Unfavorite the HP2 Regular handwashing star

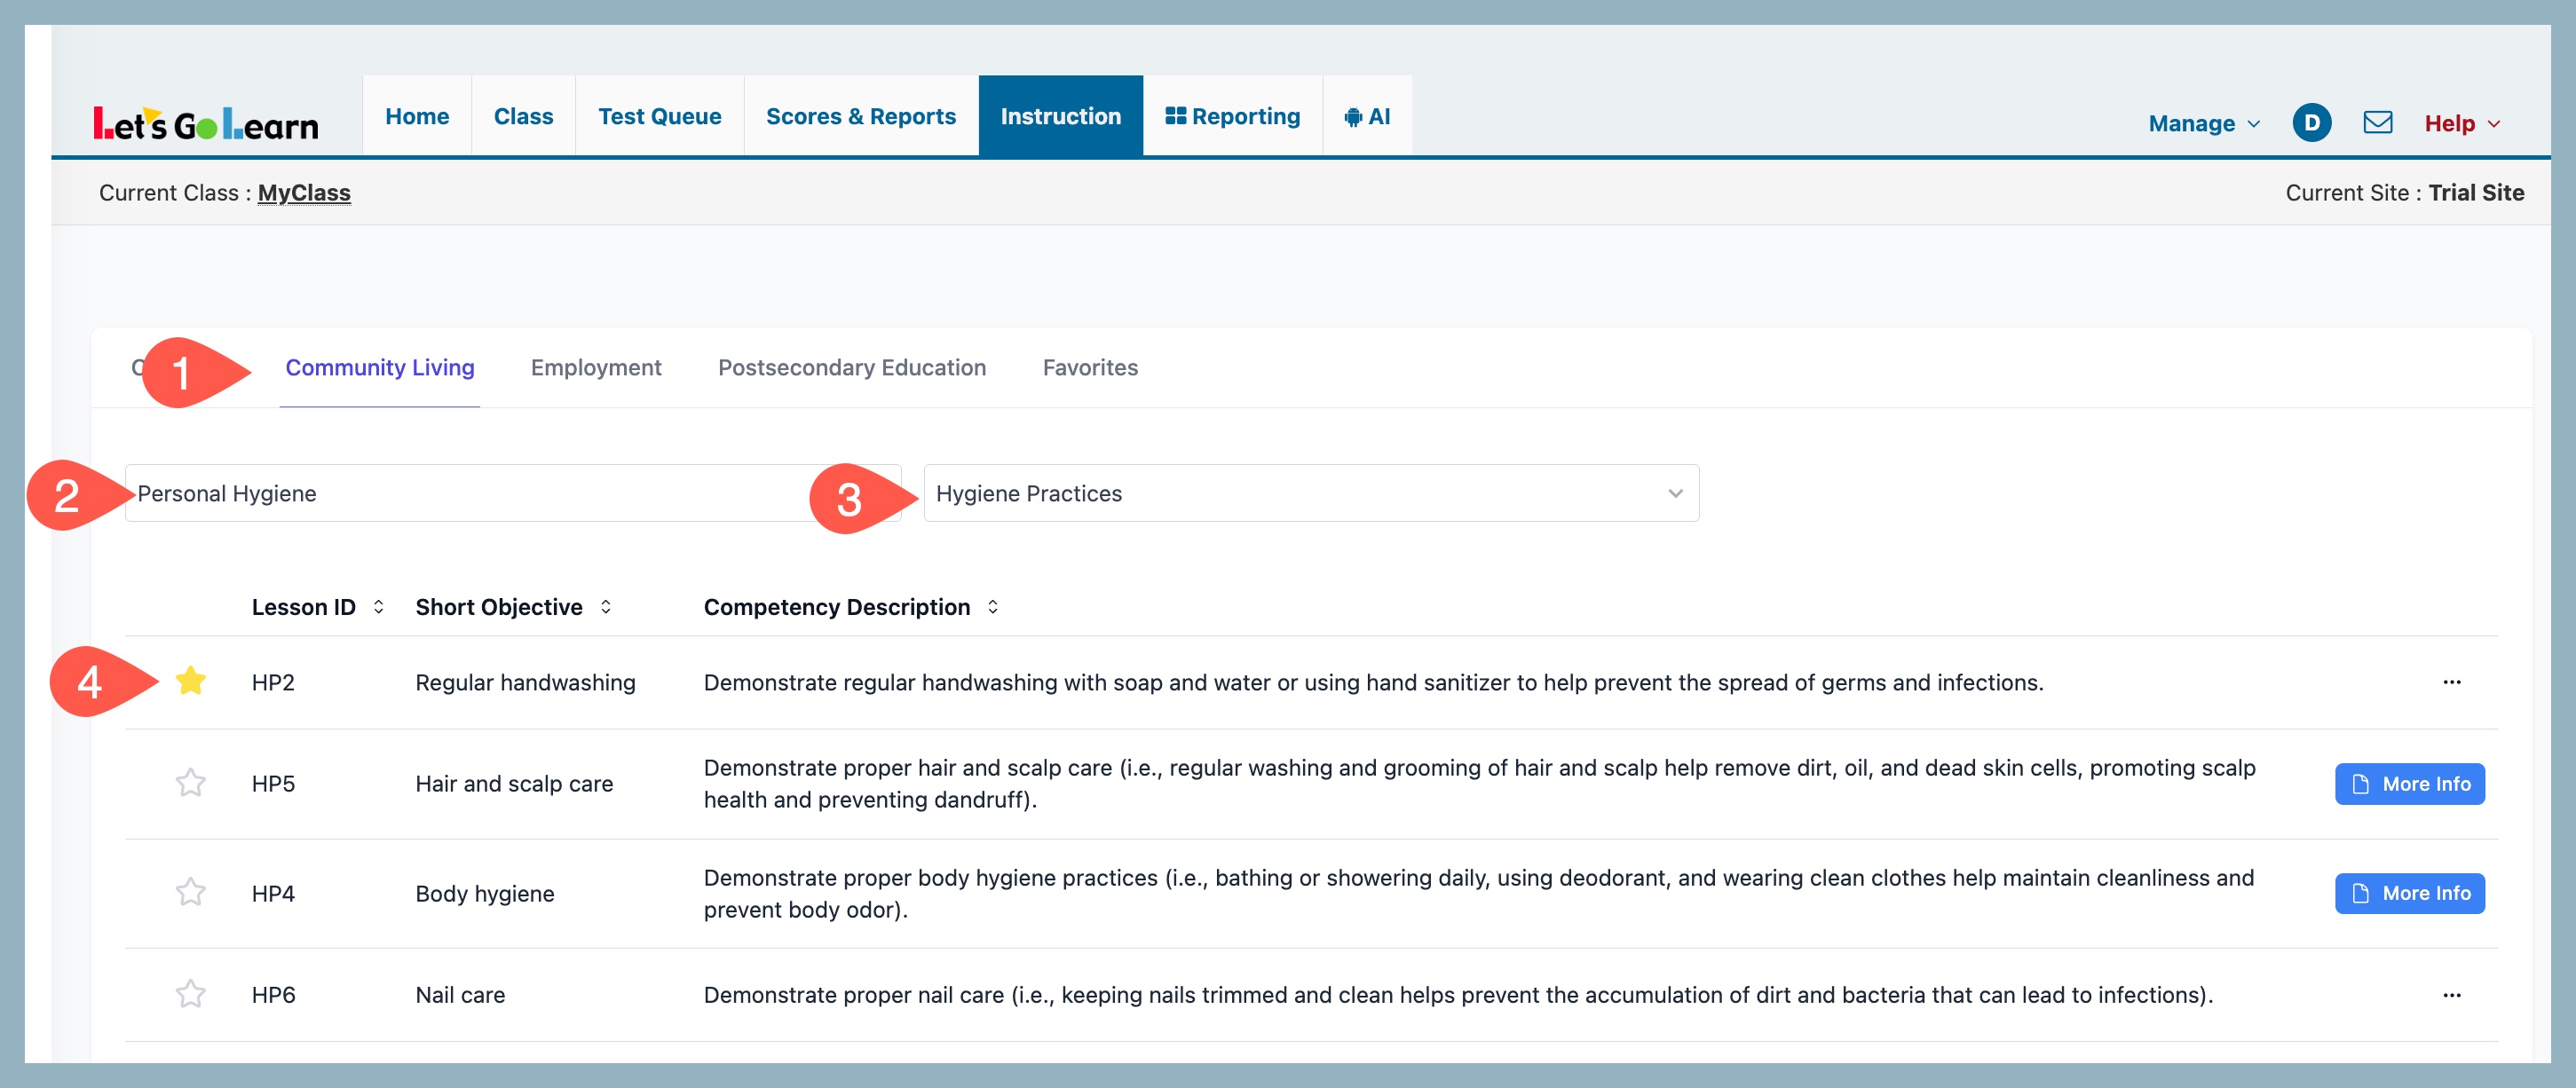[190, 682]
